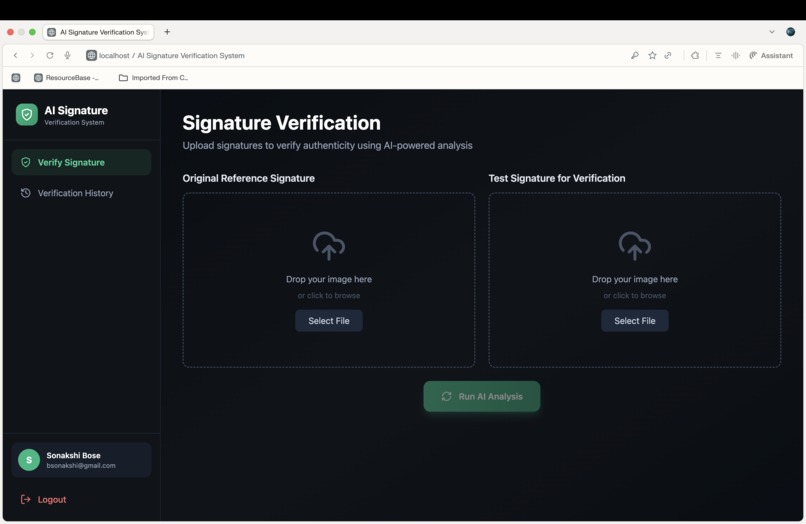Click the browser profile avatar
Image resolution: width=806 pixels, height=524 pixels.
click(x=791, y=32)
